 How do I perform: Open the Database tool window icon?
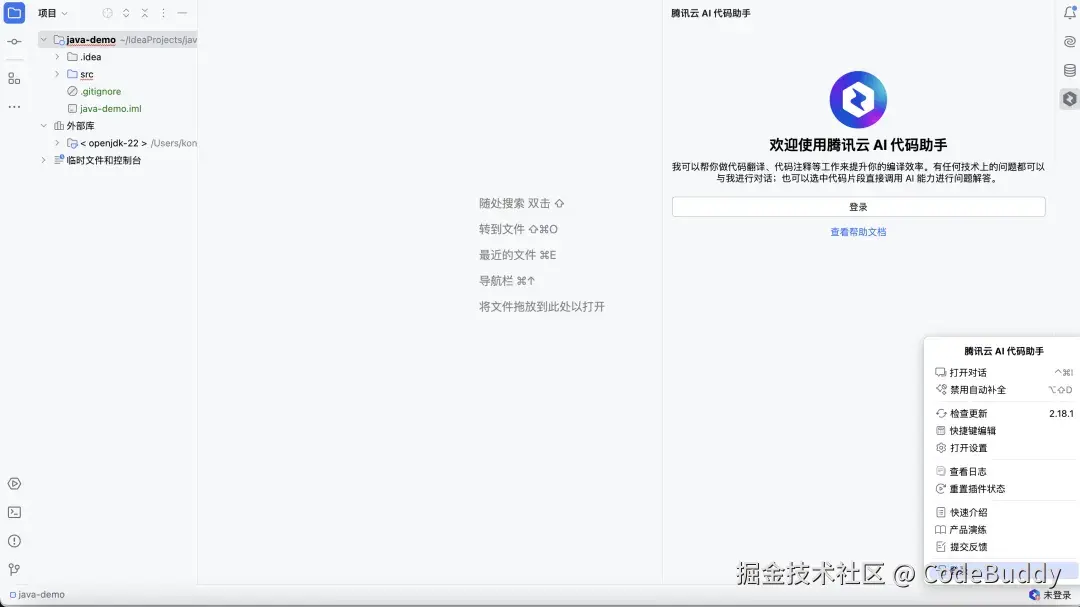pos(1069,70)
